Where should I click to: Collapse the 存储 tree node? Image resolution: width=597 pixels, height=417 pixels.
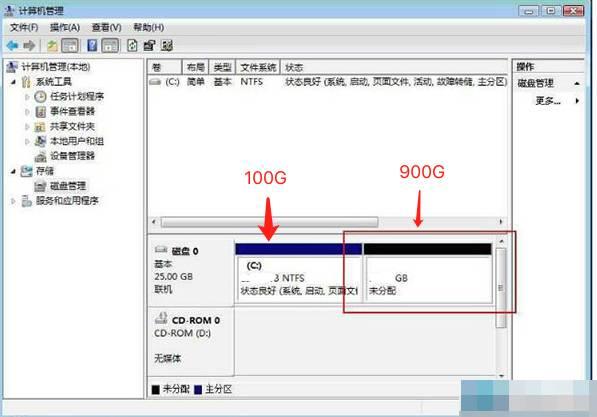coord(13,171)
